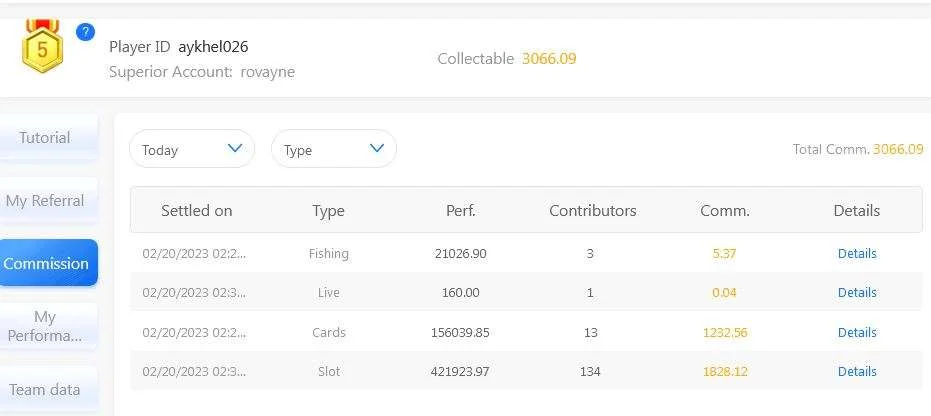Click the chevron arrow beside Today
Image resolution: width=931 pixels, height=416 pixels.
coord(235,148)
